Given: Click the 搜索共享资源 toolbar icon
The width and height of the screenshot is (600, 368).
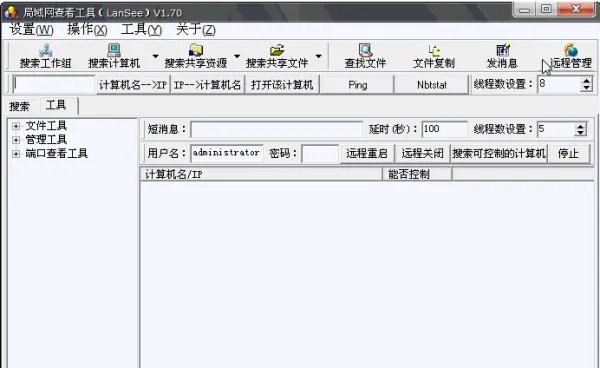Looking at the screenshot, I should 196,56.
